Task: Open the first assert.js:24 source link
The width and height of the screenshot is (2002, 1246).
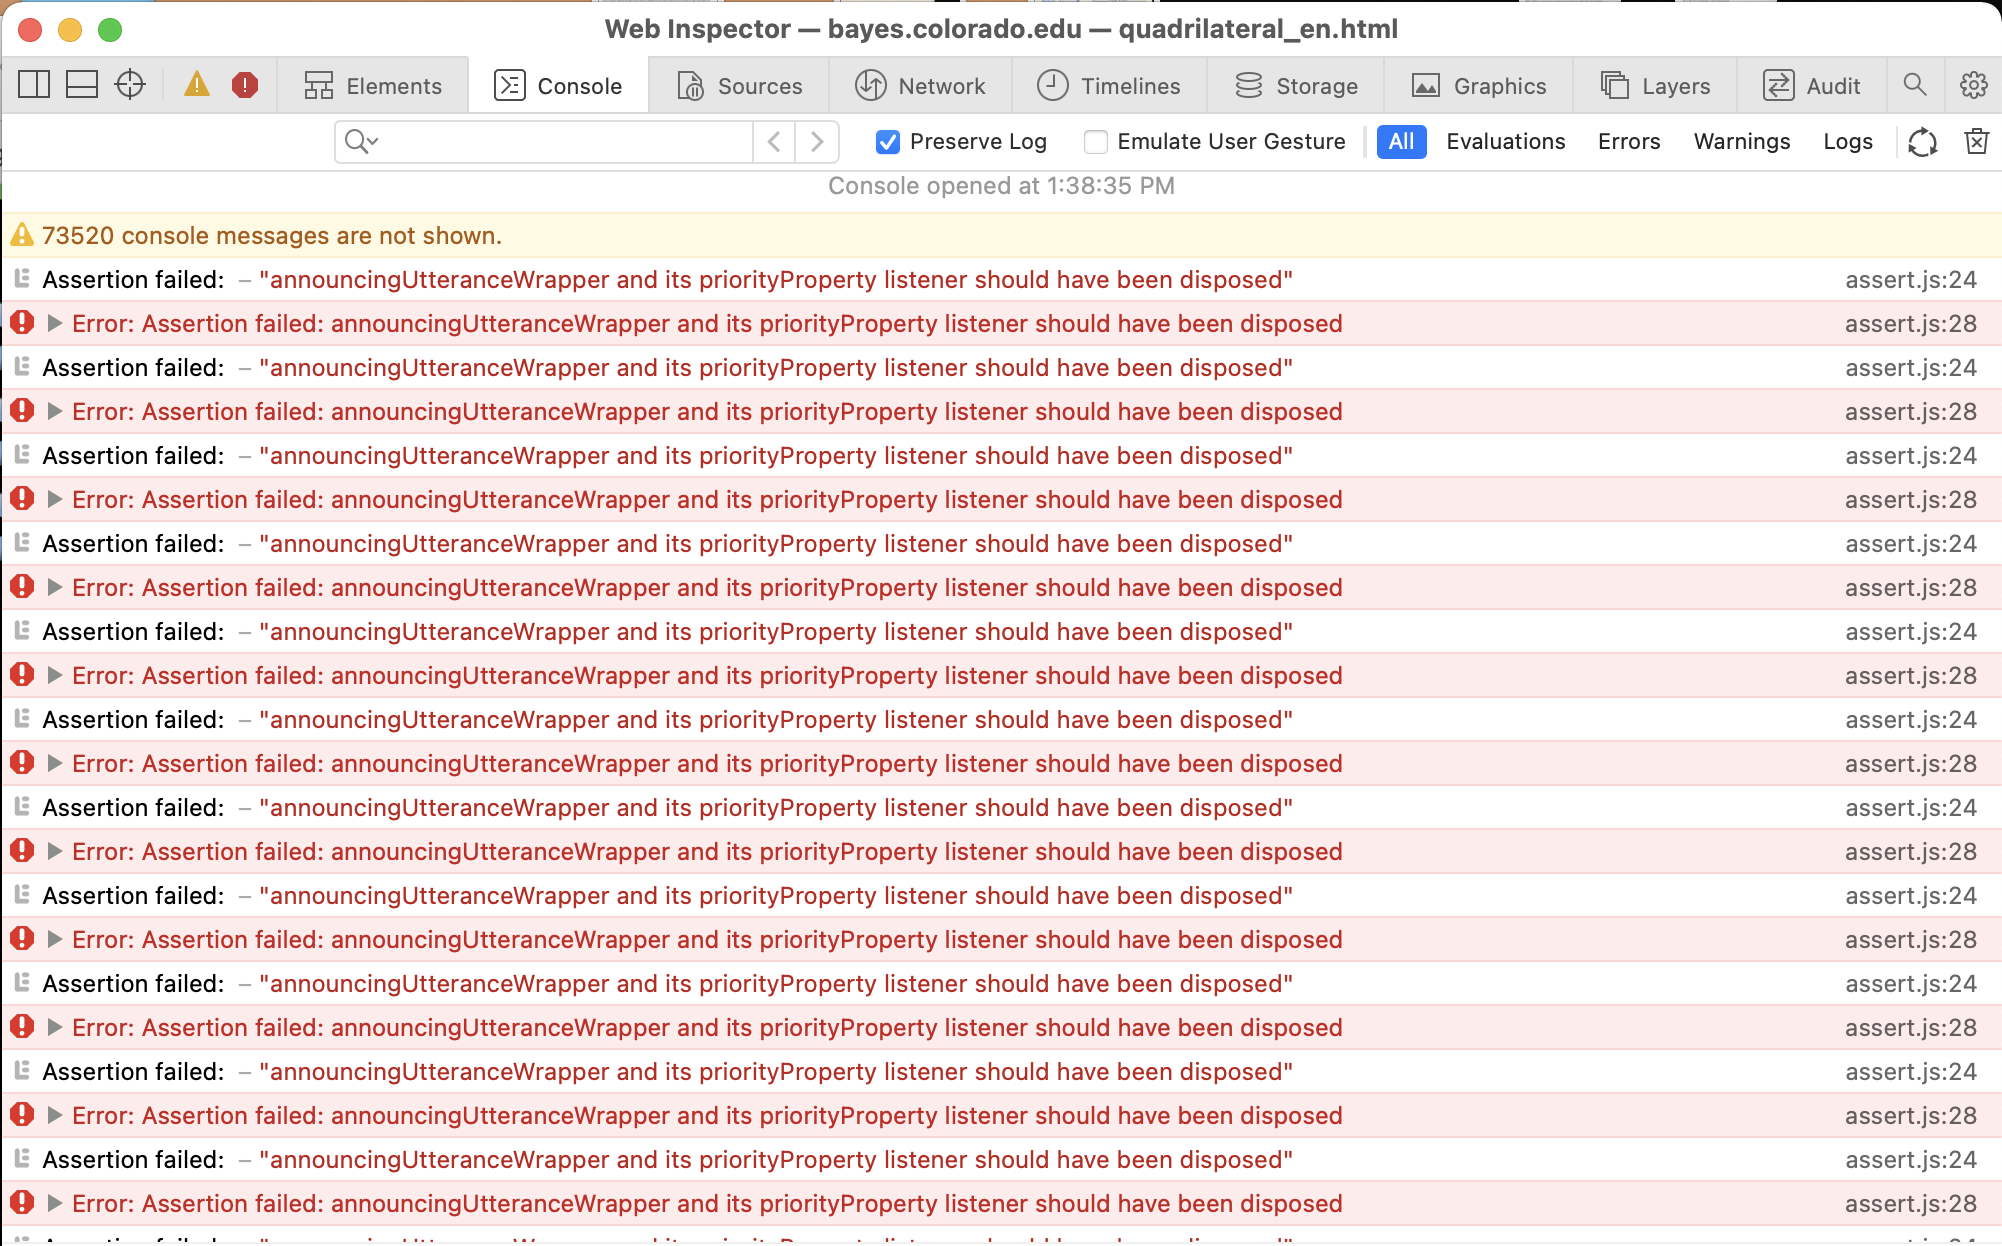Action: pos(1910,280)
